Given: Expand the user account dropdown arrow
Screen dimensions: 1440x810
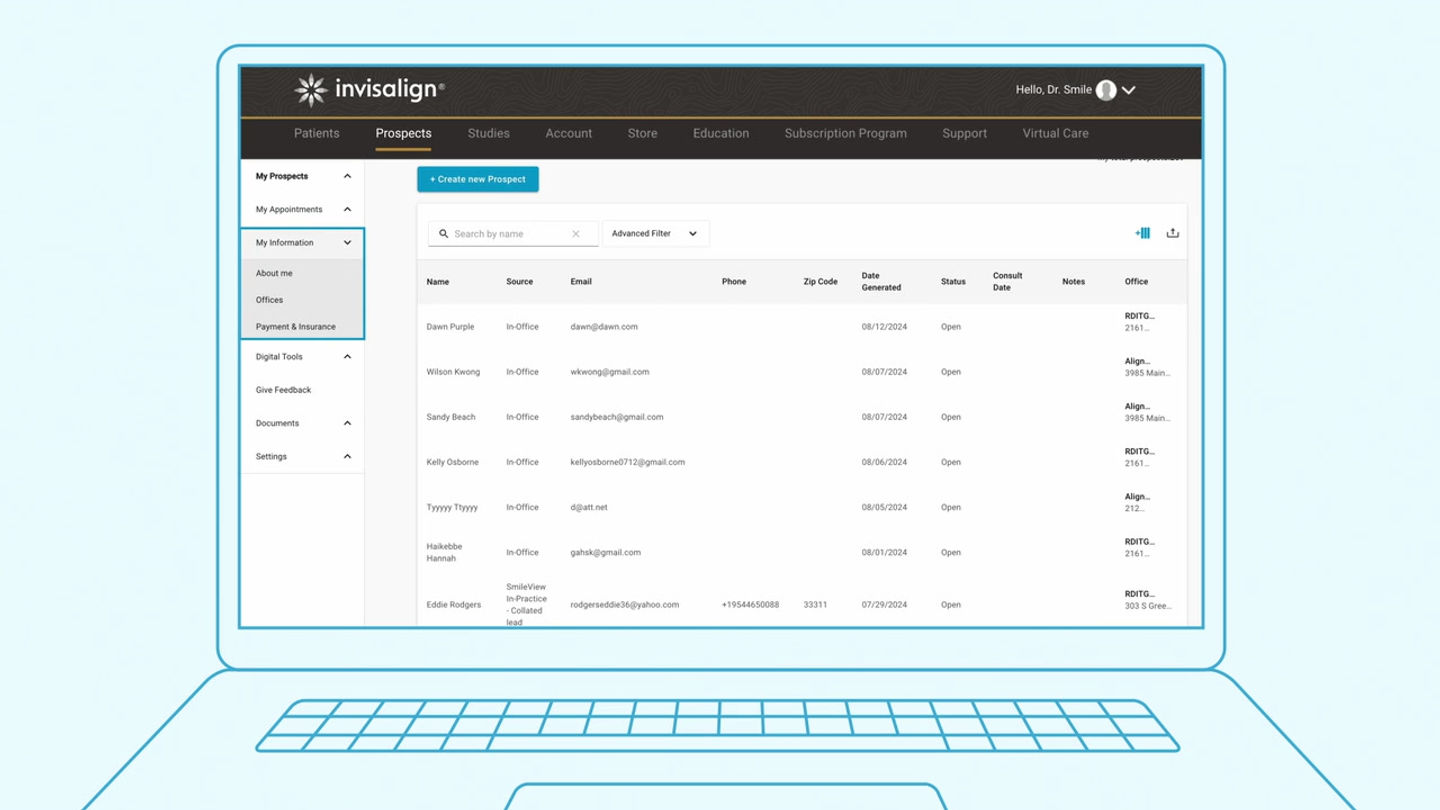Looking at the screenshot, I should click(1129, 90).
